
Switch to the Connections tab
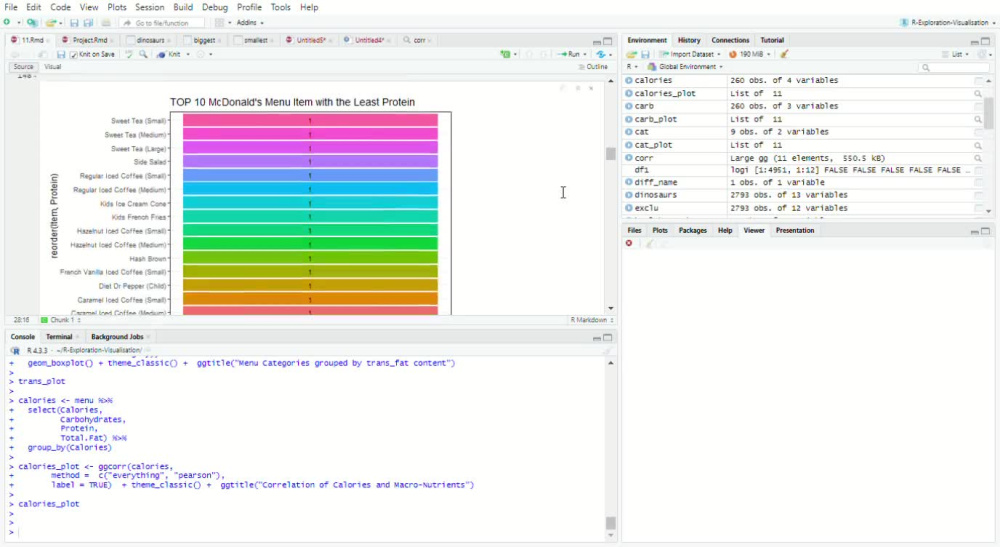(730, 40)
